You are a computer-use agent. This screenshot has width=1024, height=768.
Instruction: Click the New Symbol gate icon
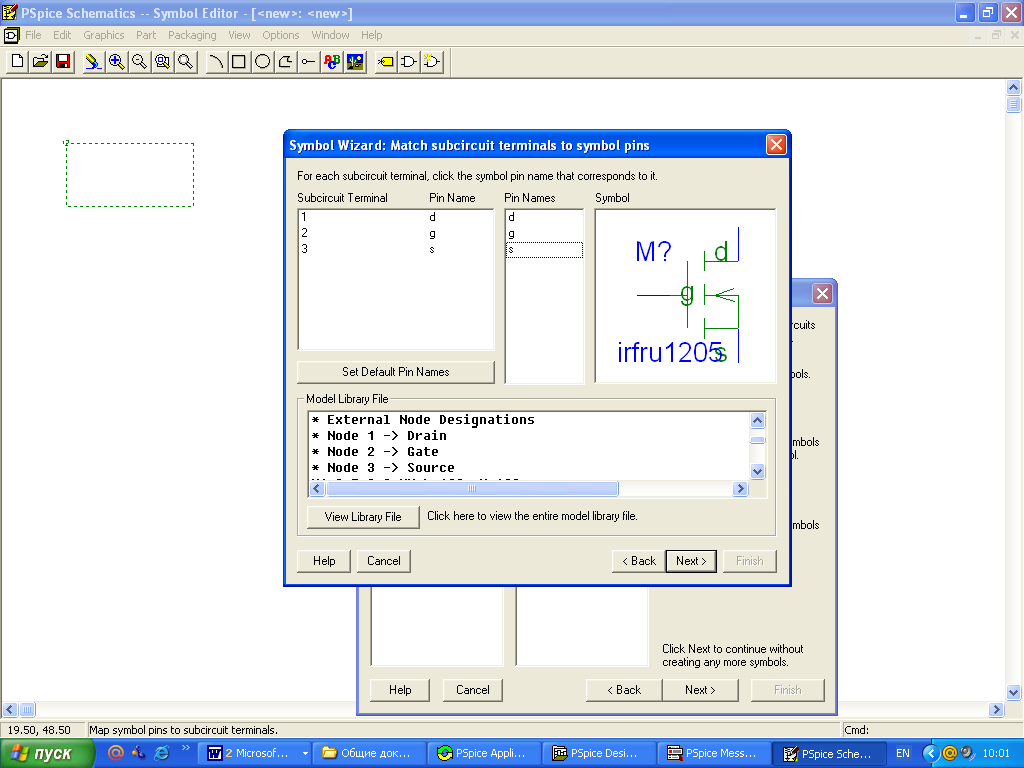click(x=432, y=62)
